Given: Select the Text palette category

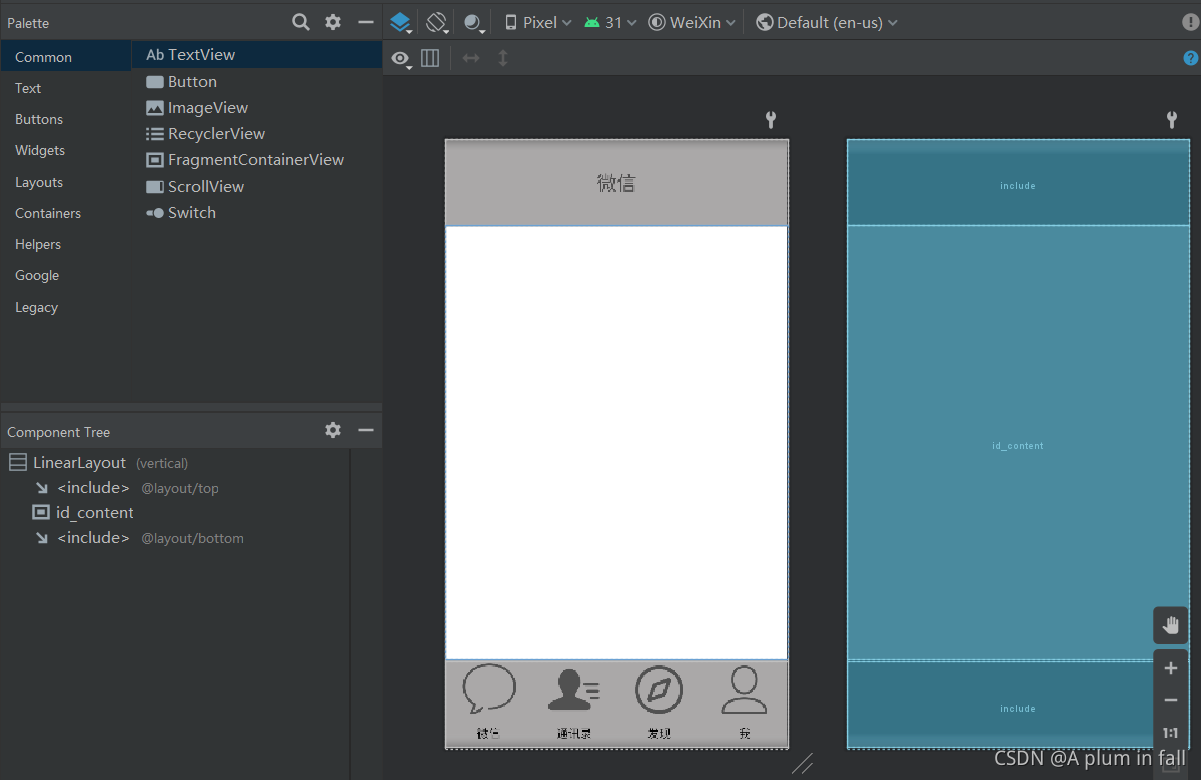Looking at the screenshot, I should coord(66,88).
